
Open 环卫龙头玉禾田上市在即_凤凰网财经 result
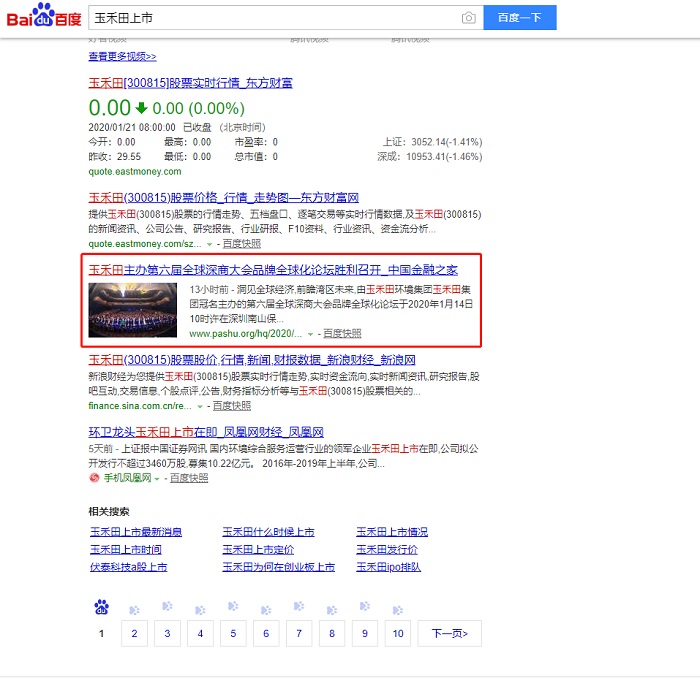coord(206,432)
